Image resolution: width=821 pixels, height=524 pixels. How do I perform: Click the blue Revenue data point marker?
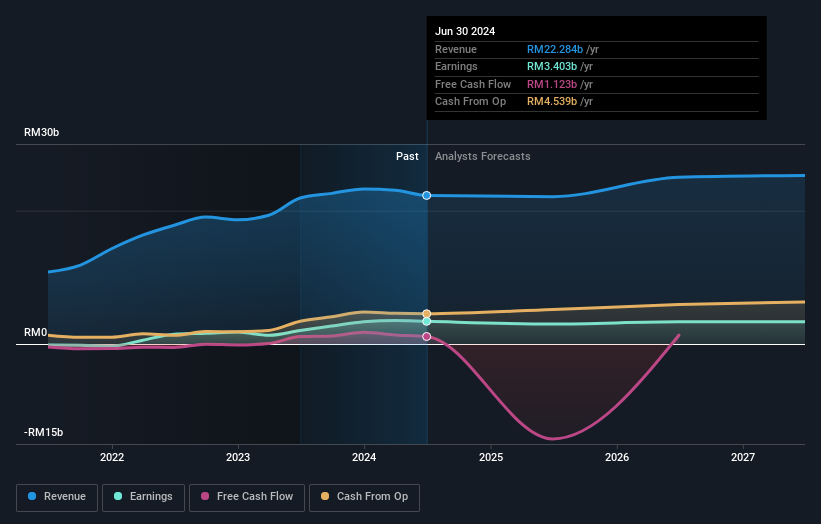tap(427, 195)
